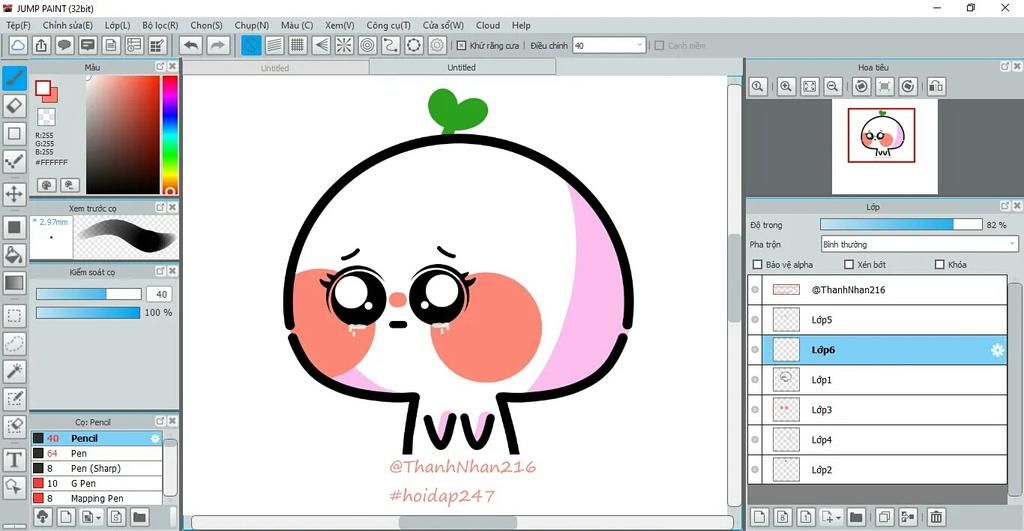The width and height of the screenshot is (1024, 531).
Task: Select the Brush tool in left toolbox
Action: click(14, 78)
